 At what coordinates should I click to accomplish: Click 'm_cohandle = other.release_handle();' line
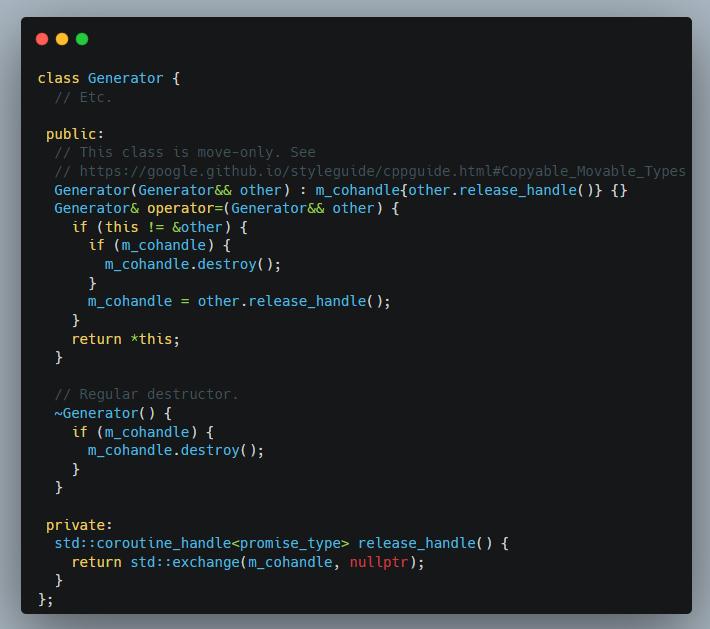tap(239, 302)
